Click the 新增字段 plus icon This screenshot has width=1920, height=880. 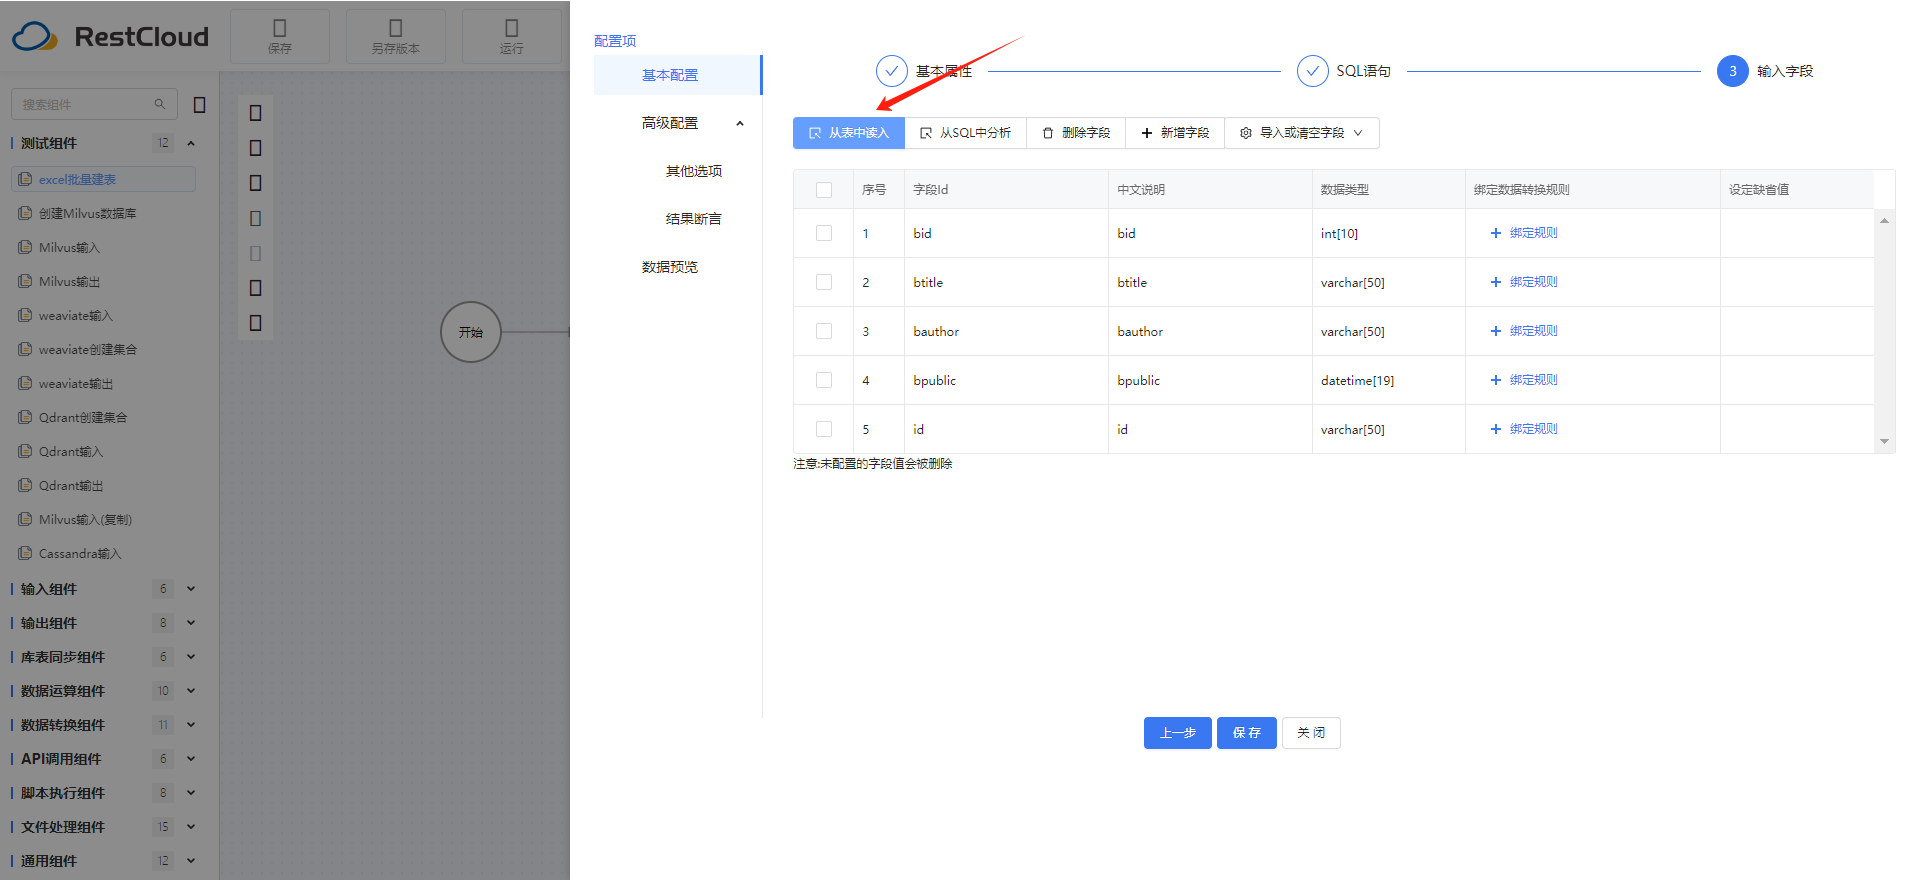pyautogui.click(x=1147, y=133)
